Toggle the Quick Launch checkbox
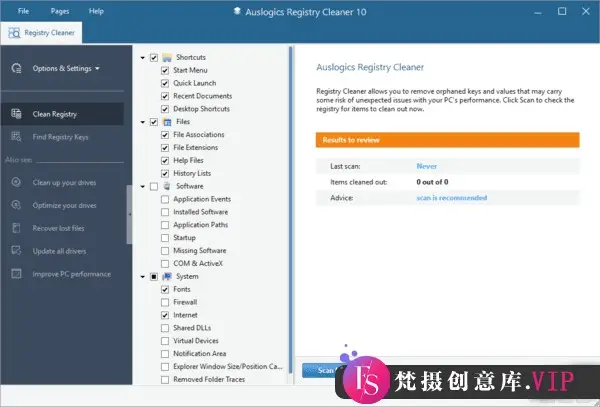This screenshot has width=600, height=407. click(x=165, y=83)
